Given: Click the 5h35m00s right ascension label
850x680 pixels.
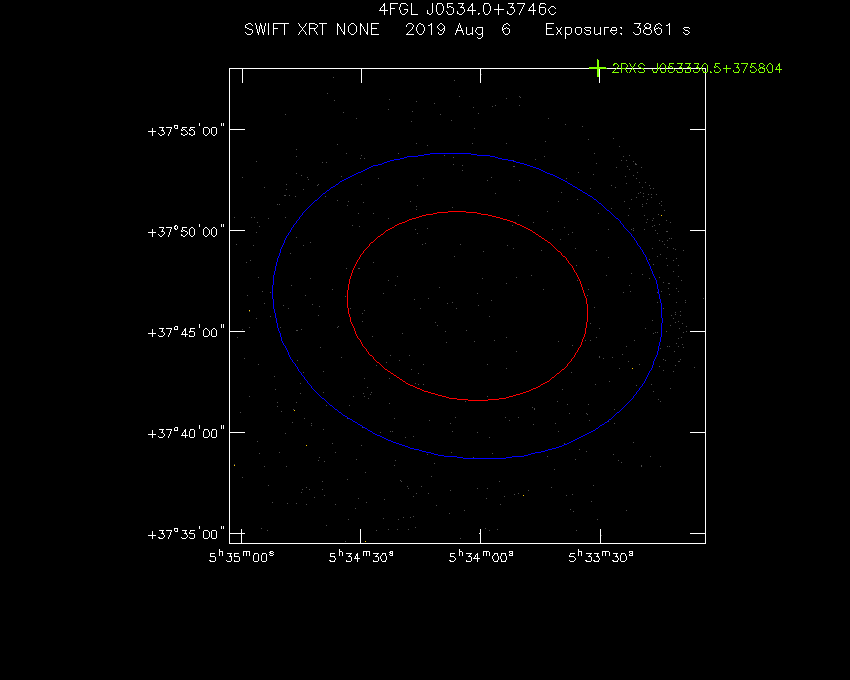Looking at the screenshot, I should (242, 557).
